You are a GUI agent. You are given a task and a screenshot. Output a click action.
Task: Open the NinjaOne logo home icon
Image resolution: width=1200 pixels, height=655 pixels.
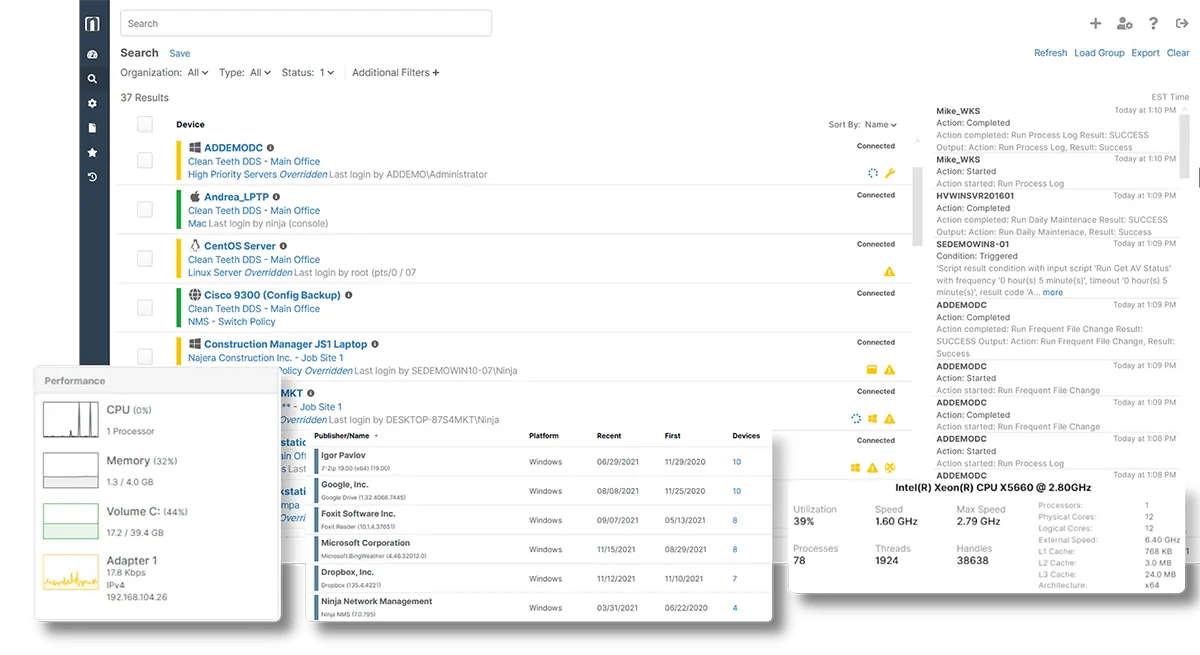click(93, 24)
